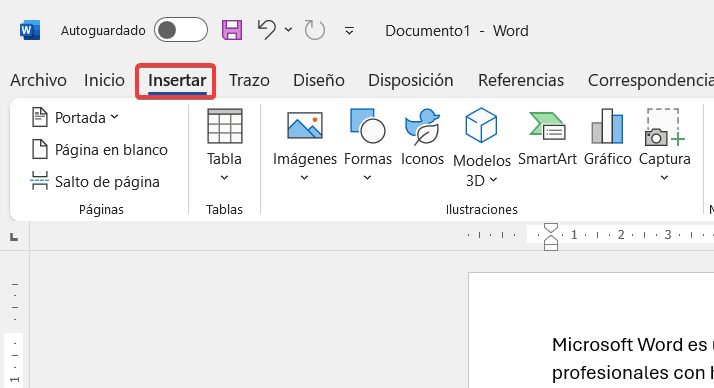Click the Formas shapes icon

point(367,126)
